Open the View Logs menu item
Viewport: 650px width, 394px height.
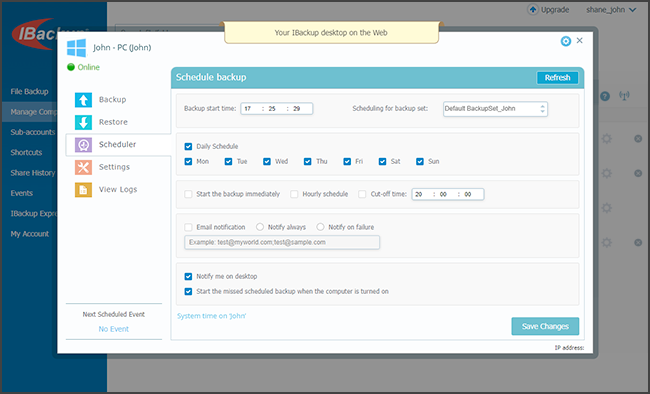tap(119, 190)
